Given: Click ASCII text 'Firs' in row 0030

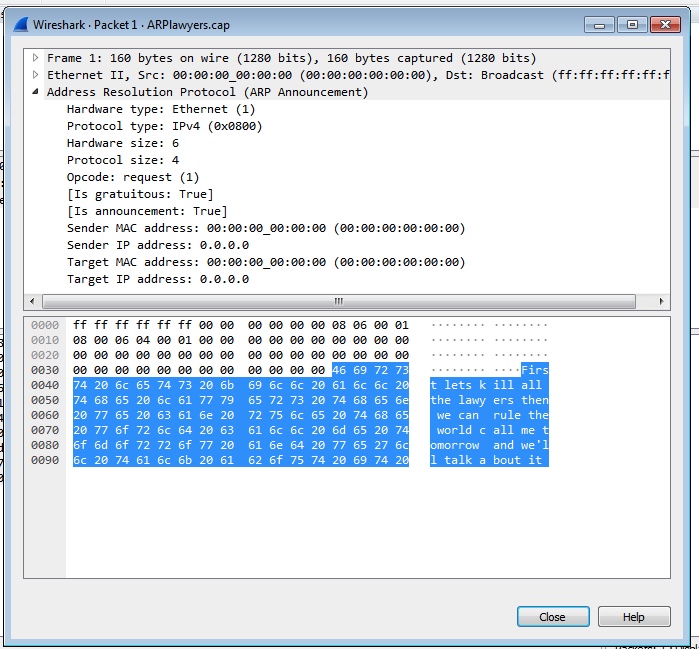Looking at the screenshot, I should [535, 370].
